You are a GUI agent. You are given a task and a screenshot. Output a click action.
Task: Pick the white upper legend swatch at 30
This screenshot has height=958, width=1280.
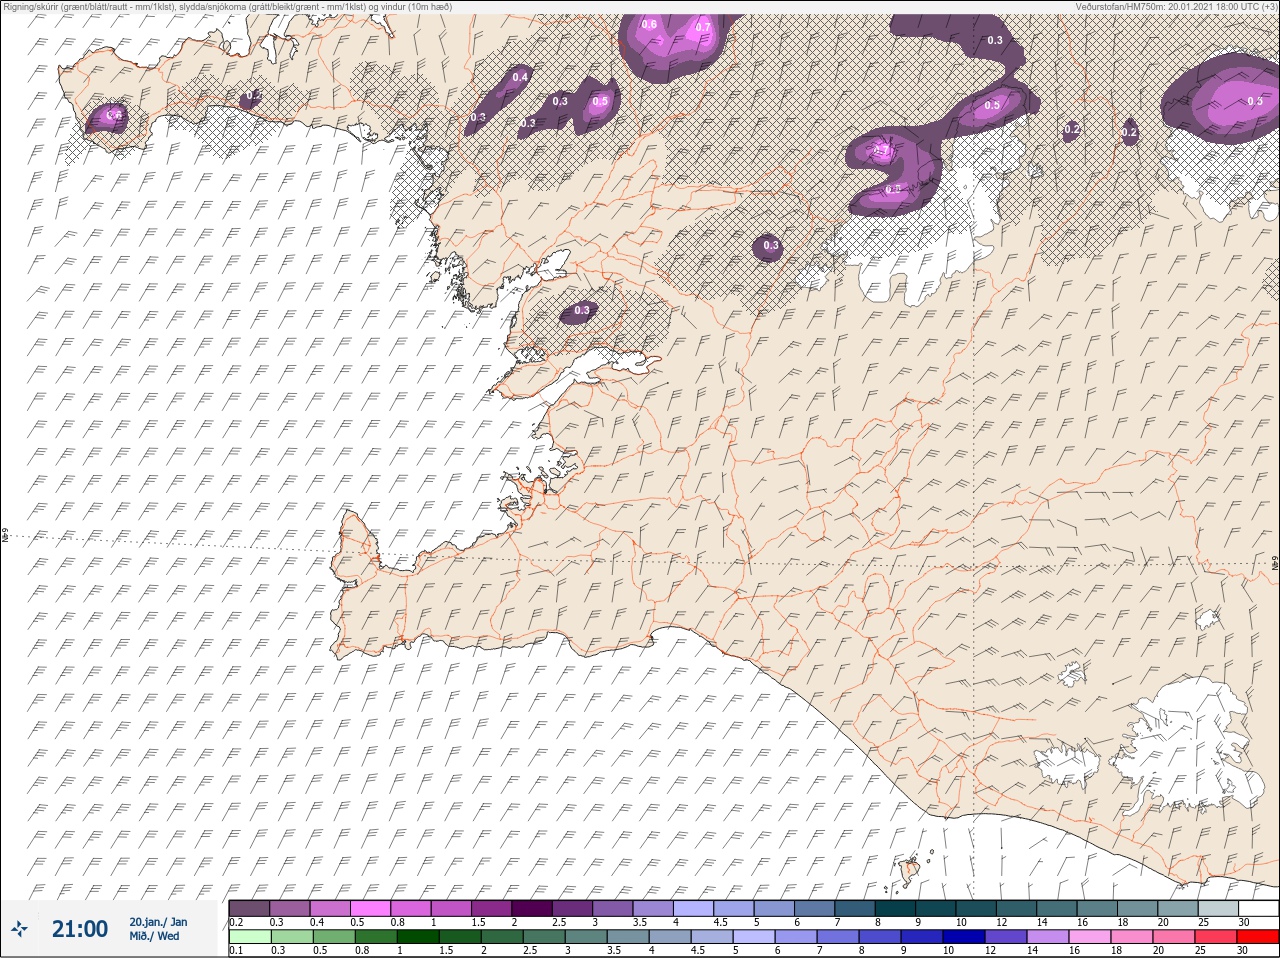pos(1260,908)
